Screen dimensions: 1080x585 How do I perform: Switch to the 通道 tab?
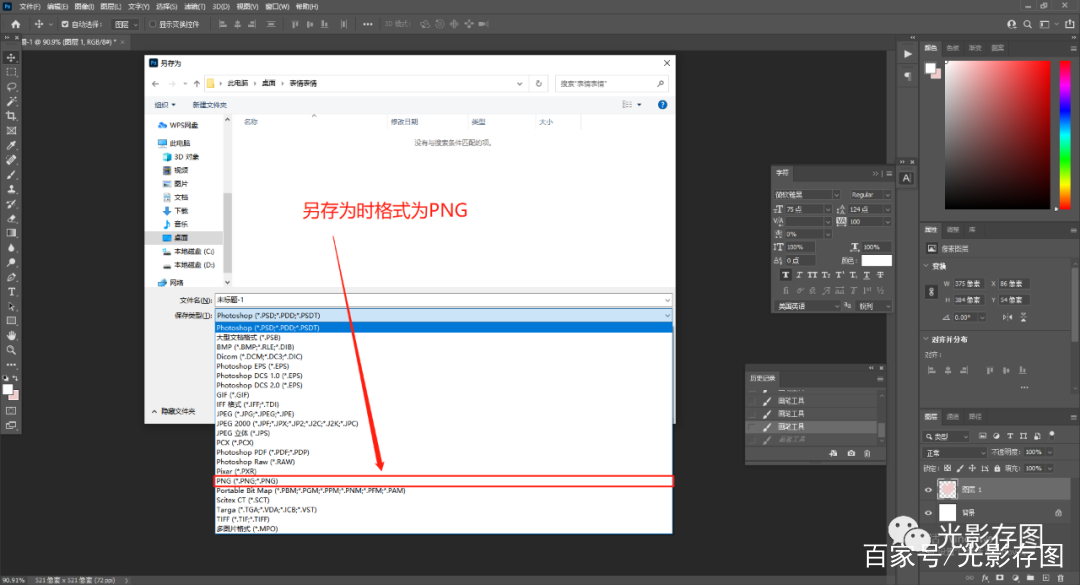pos(953,416)
